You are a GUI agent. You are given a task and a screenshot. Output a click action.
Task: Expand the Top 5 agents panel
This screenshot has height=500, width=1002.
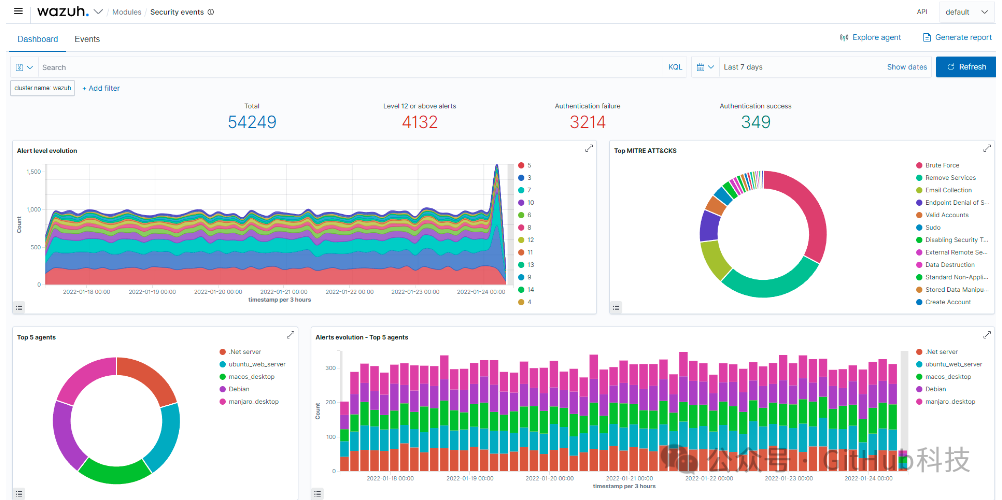290,335
